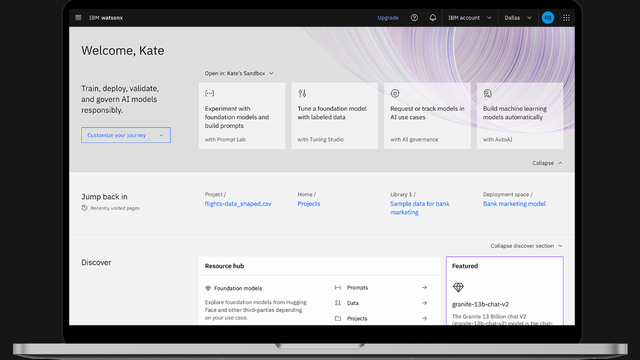640x360 pixels.
Task: Open the Prompts resource row
Action: click(381, 288)
